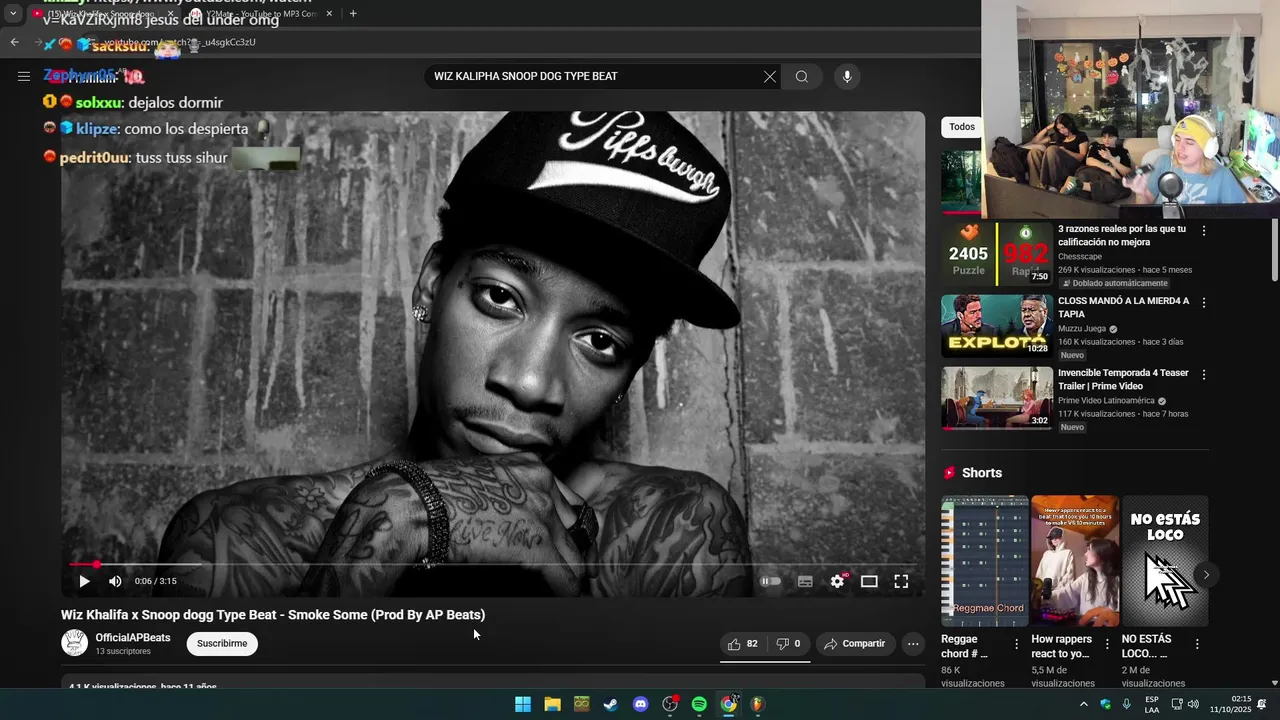This screenshot has width=1280, height=720.
Task: Open Invencible Temporada 4 teaser thumbnail
Action: pos(997,398)
